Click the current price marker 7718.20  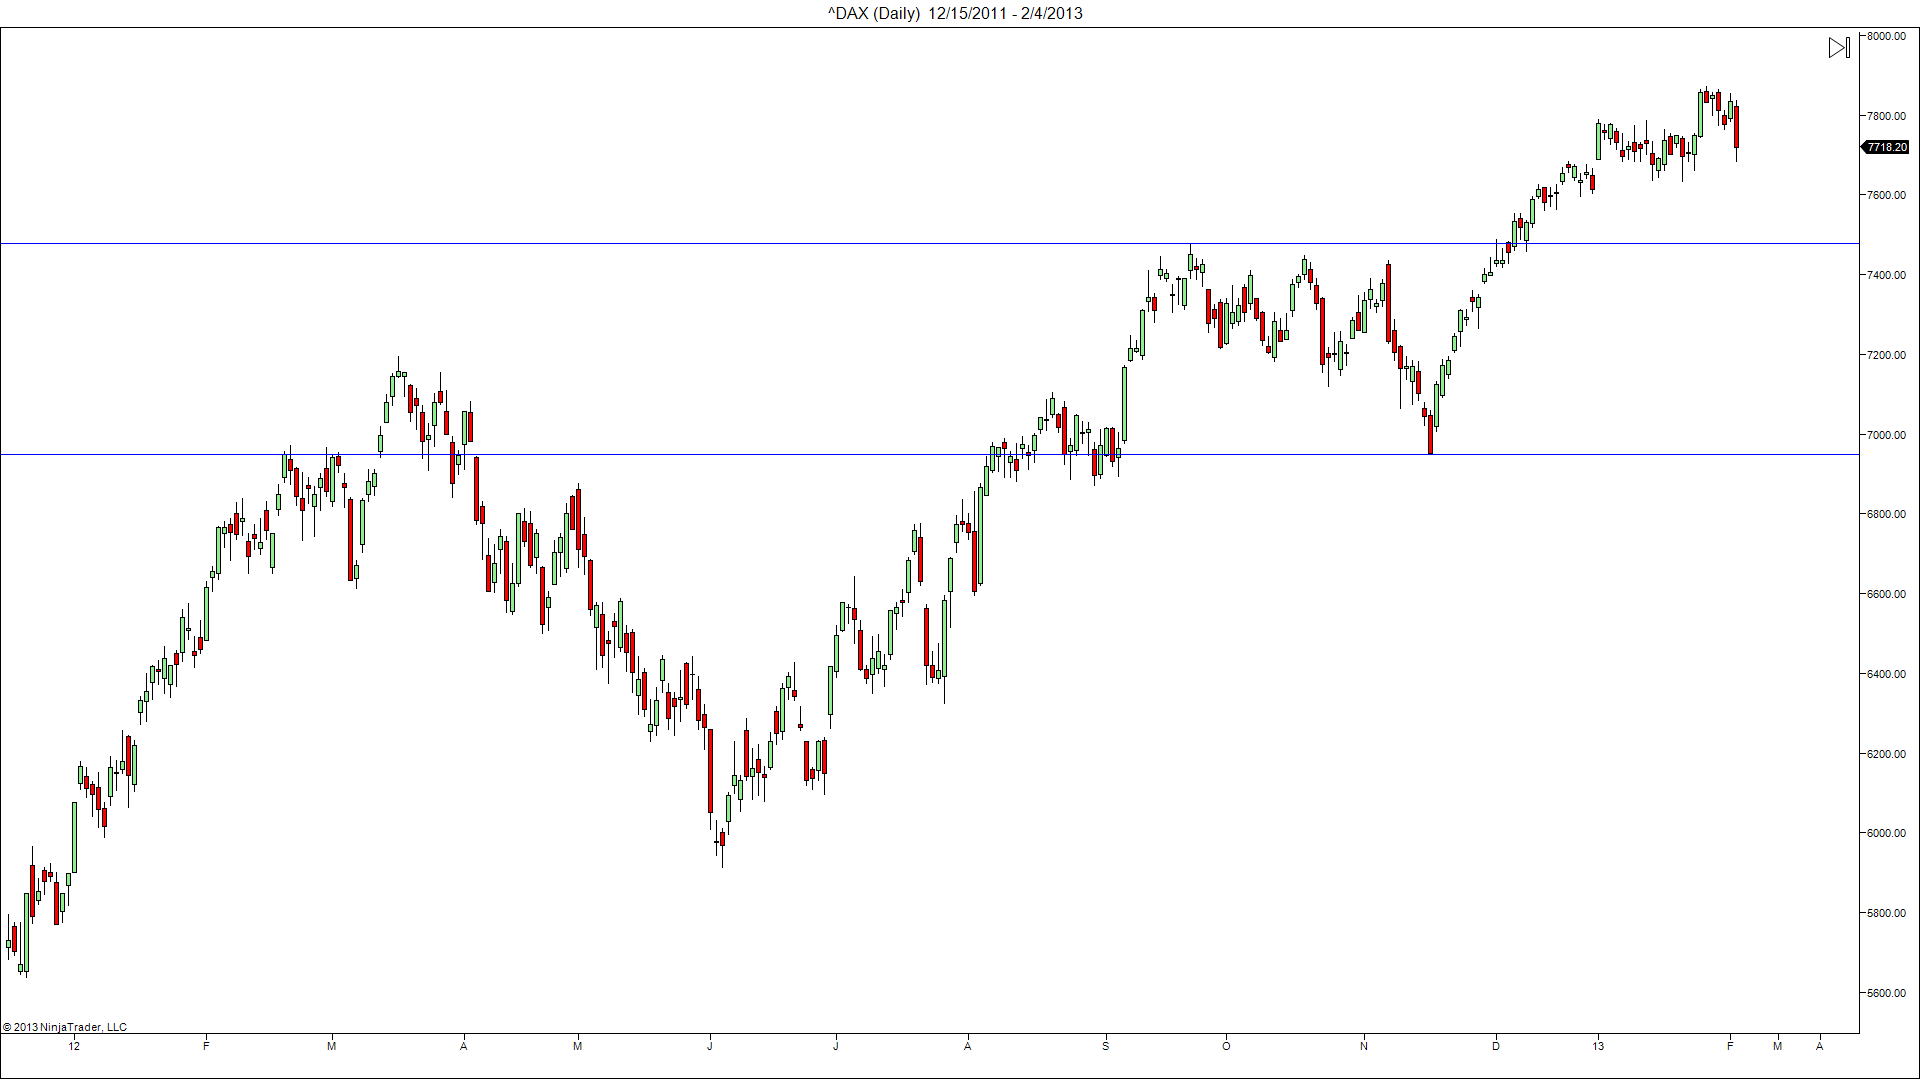1885,147
